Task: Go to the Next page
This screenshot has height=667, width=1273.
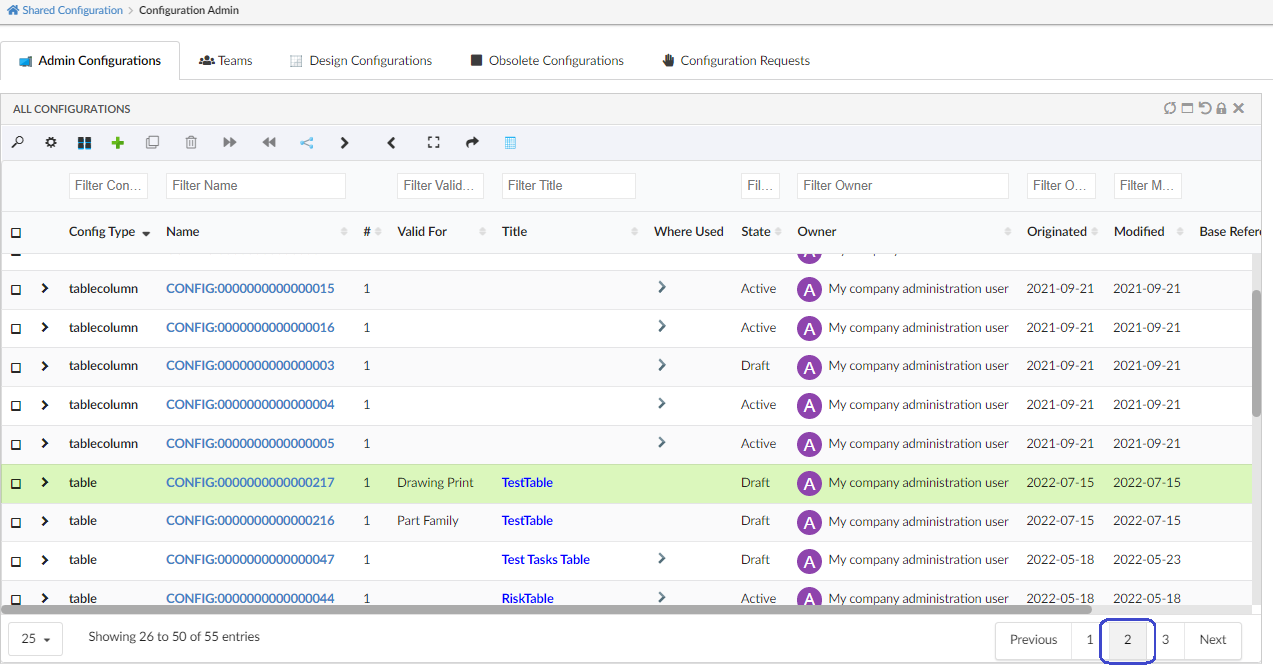Action: point(1212,640)
